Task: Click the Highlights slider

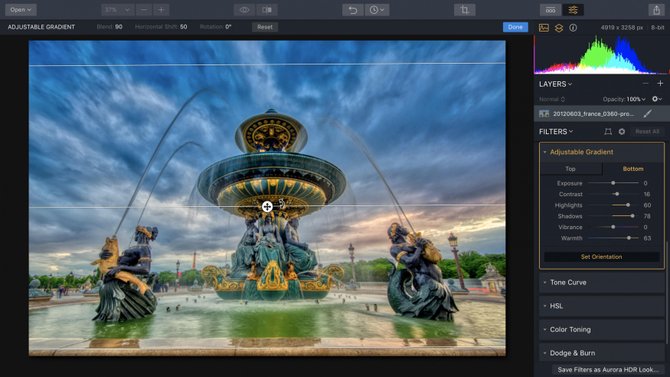Action: click(613, 205)
